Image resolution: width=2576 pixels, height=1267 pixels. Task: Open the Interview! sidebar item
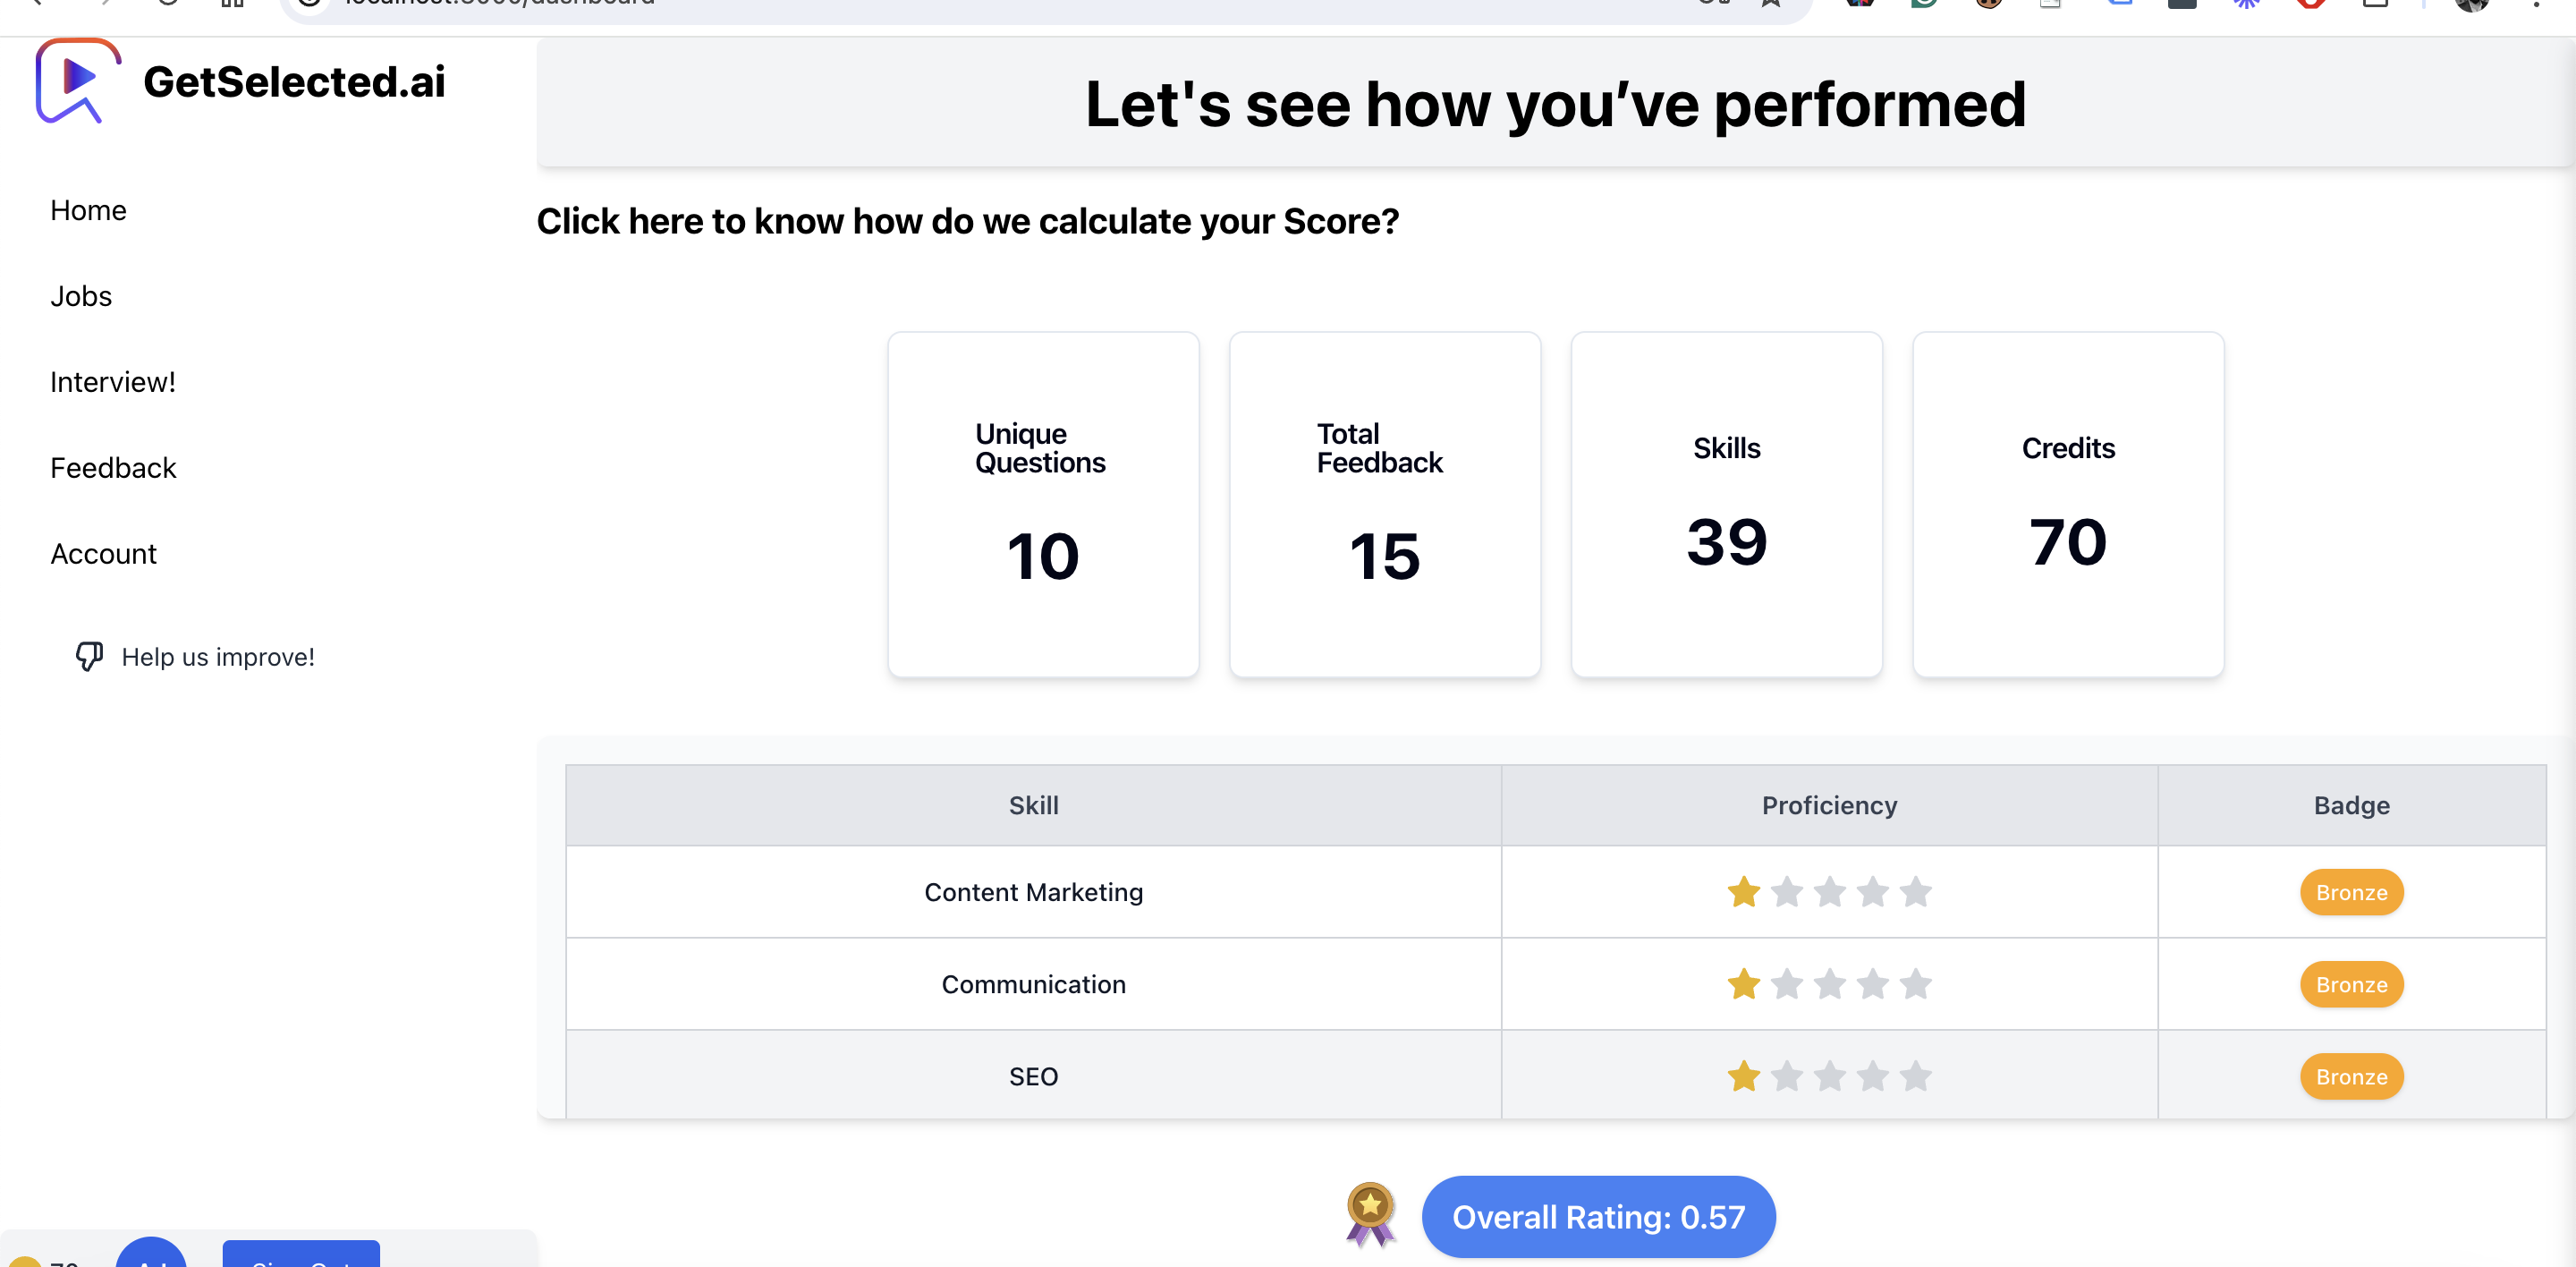112,382
